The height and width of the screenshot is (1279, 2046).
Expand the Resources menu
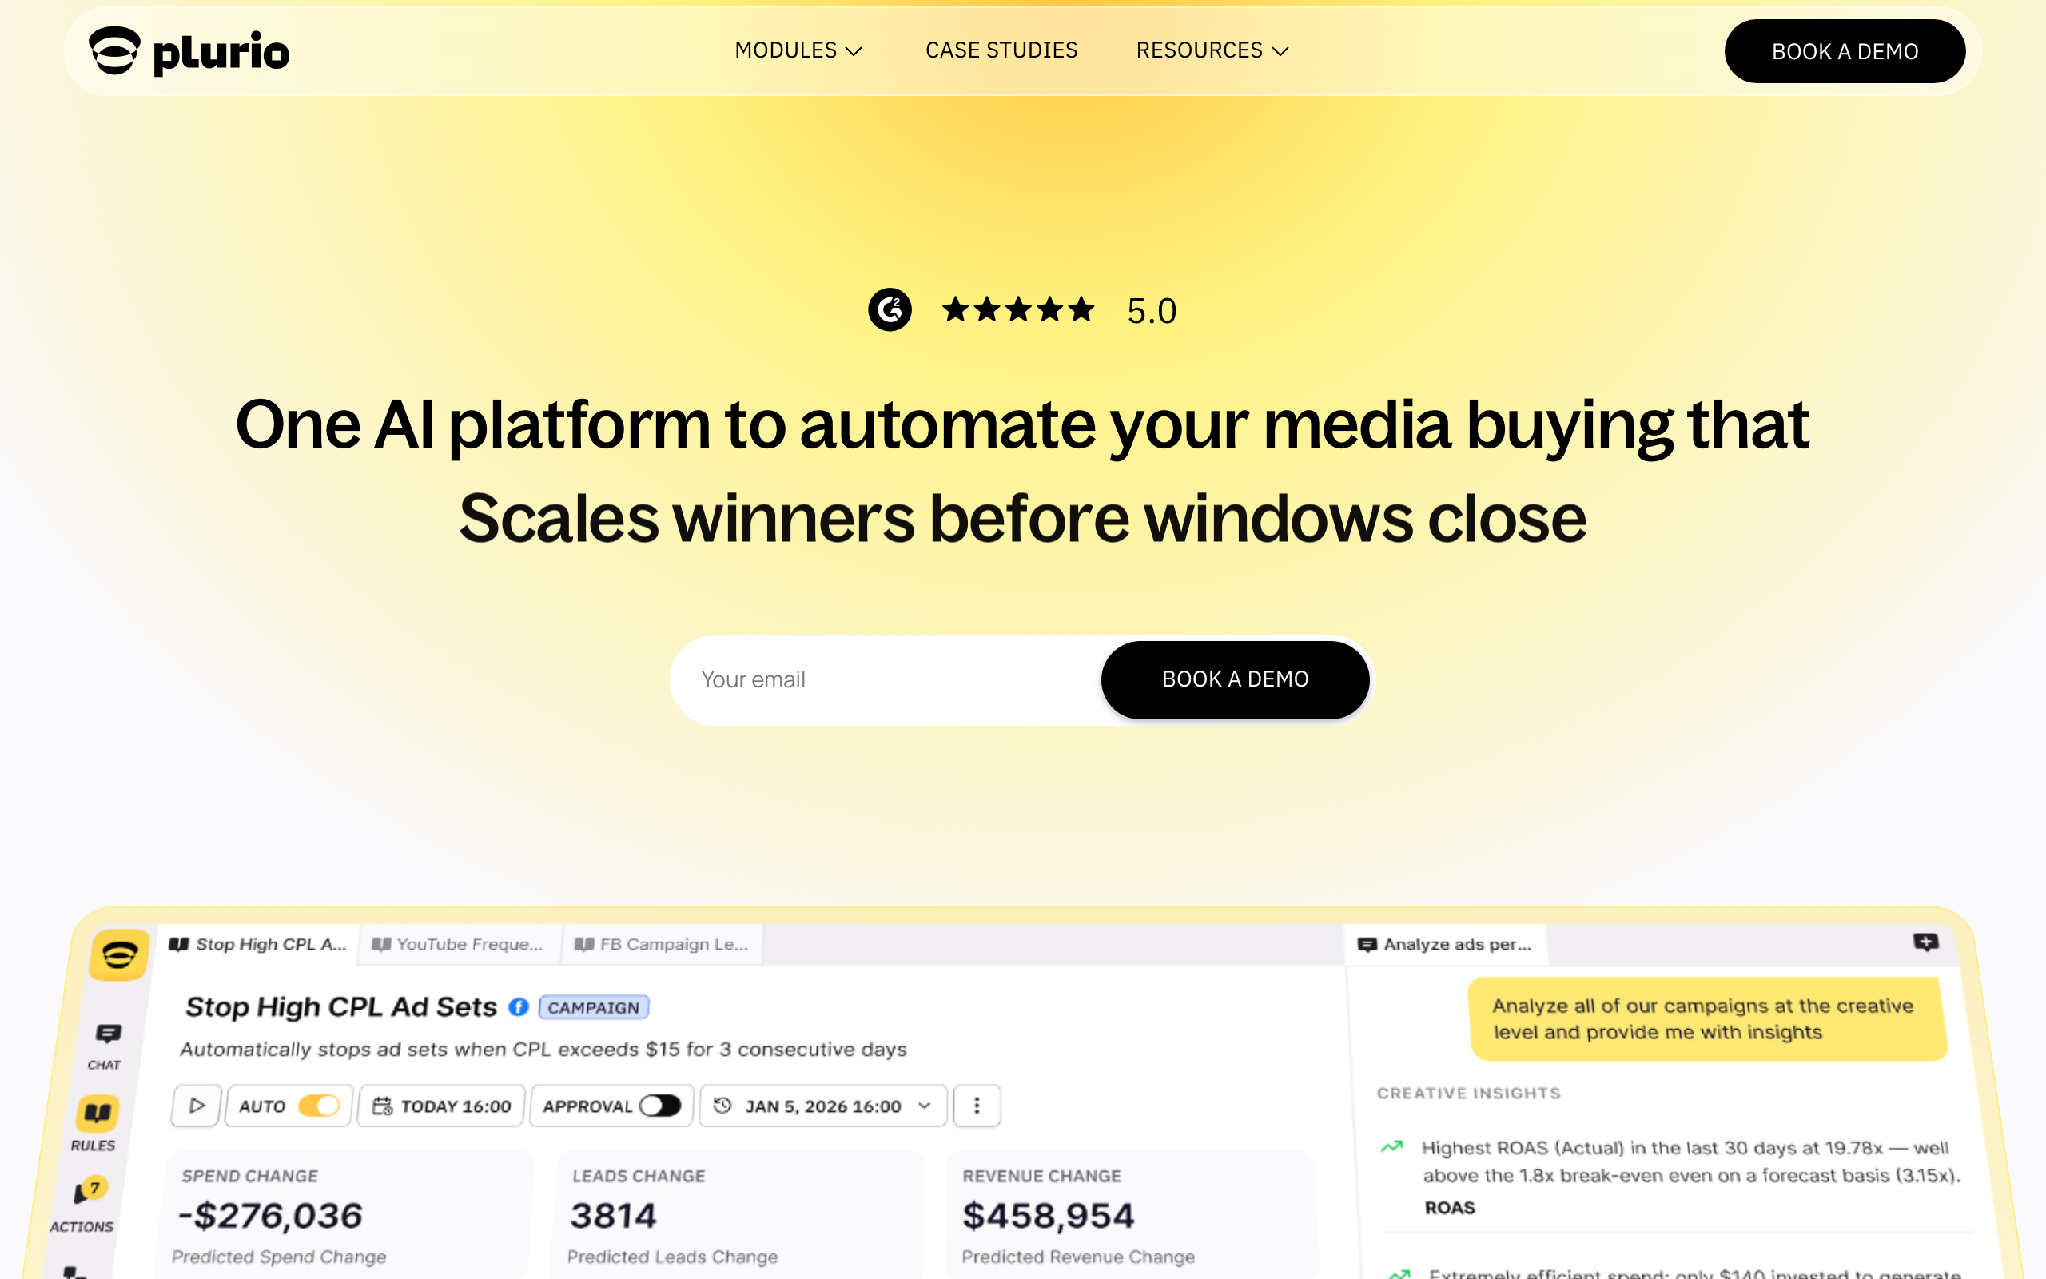pos(1212,50)
